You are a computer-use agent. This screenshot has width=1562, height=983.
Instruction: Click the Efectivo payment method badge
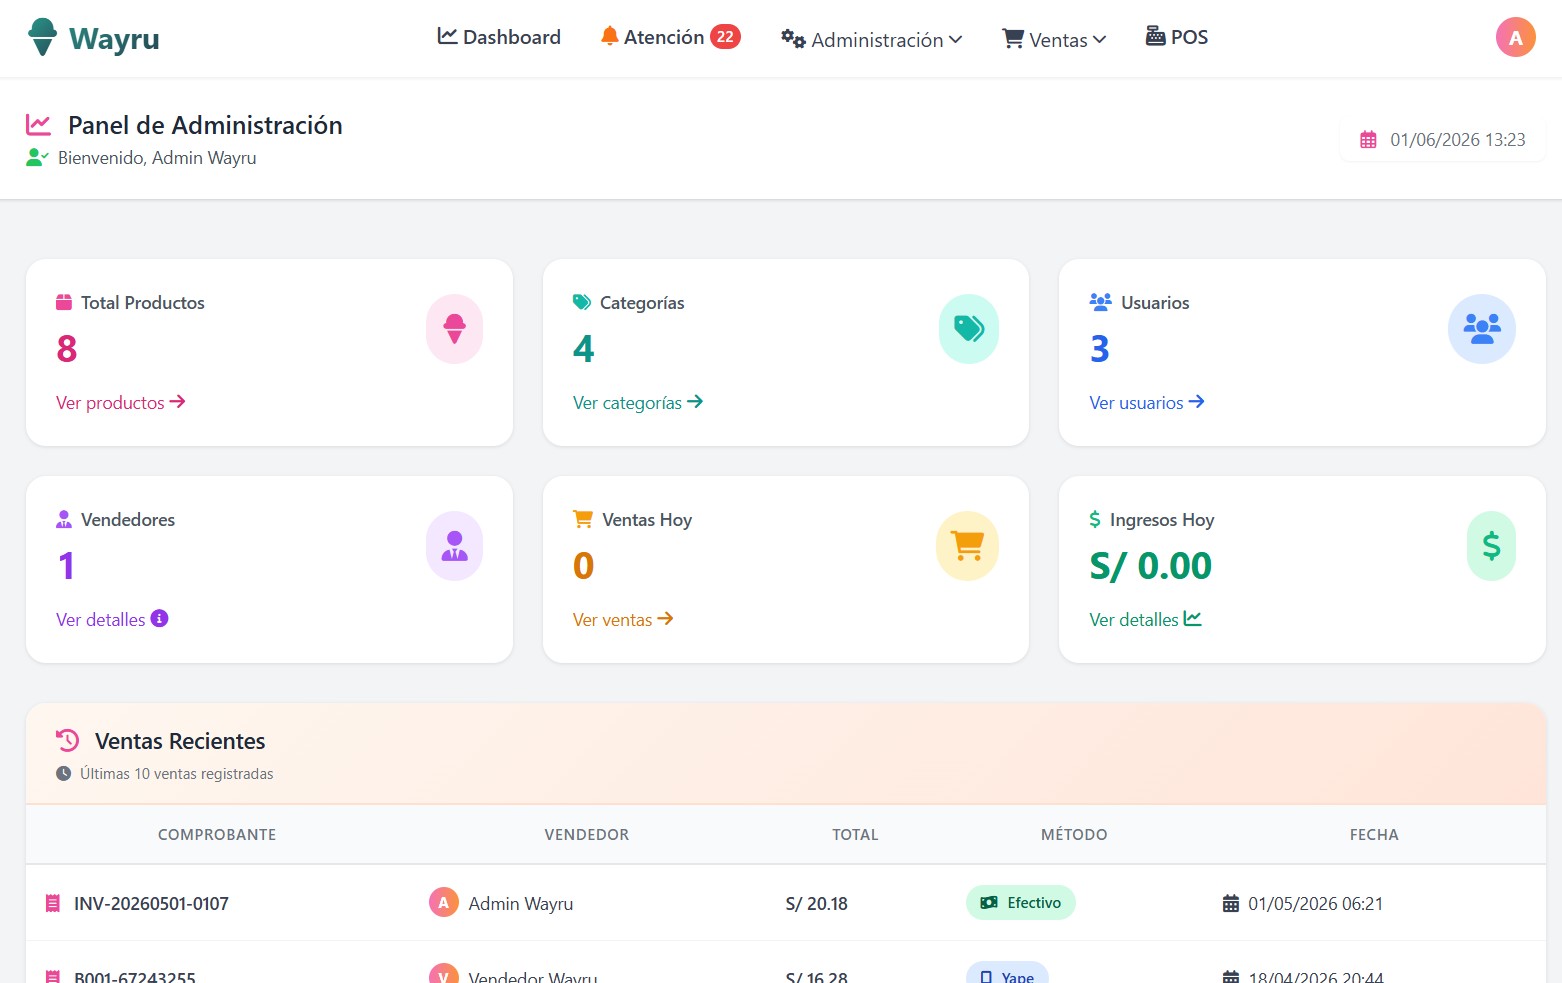click(x=1021, y=902)
